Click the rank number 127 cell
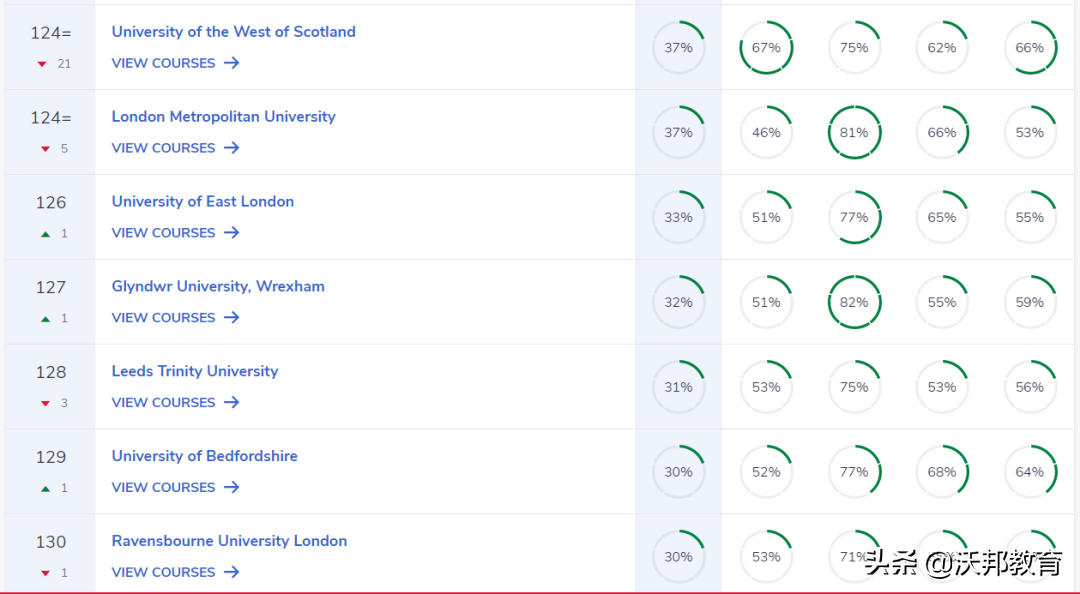The width and height of the screenshot is (1080, 594). (50, 287)
